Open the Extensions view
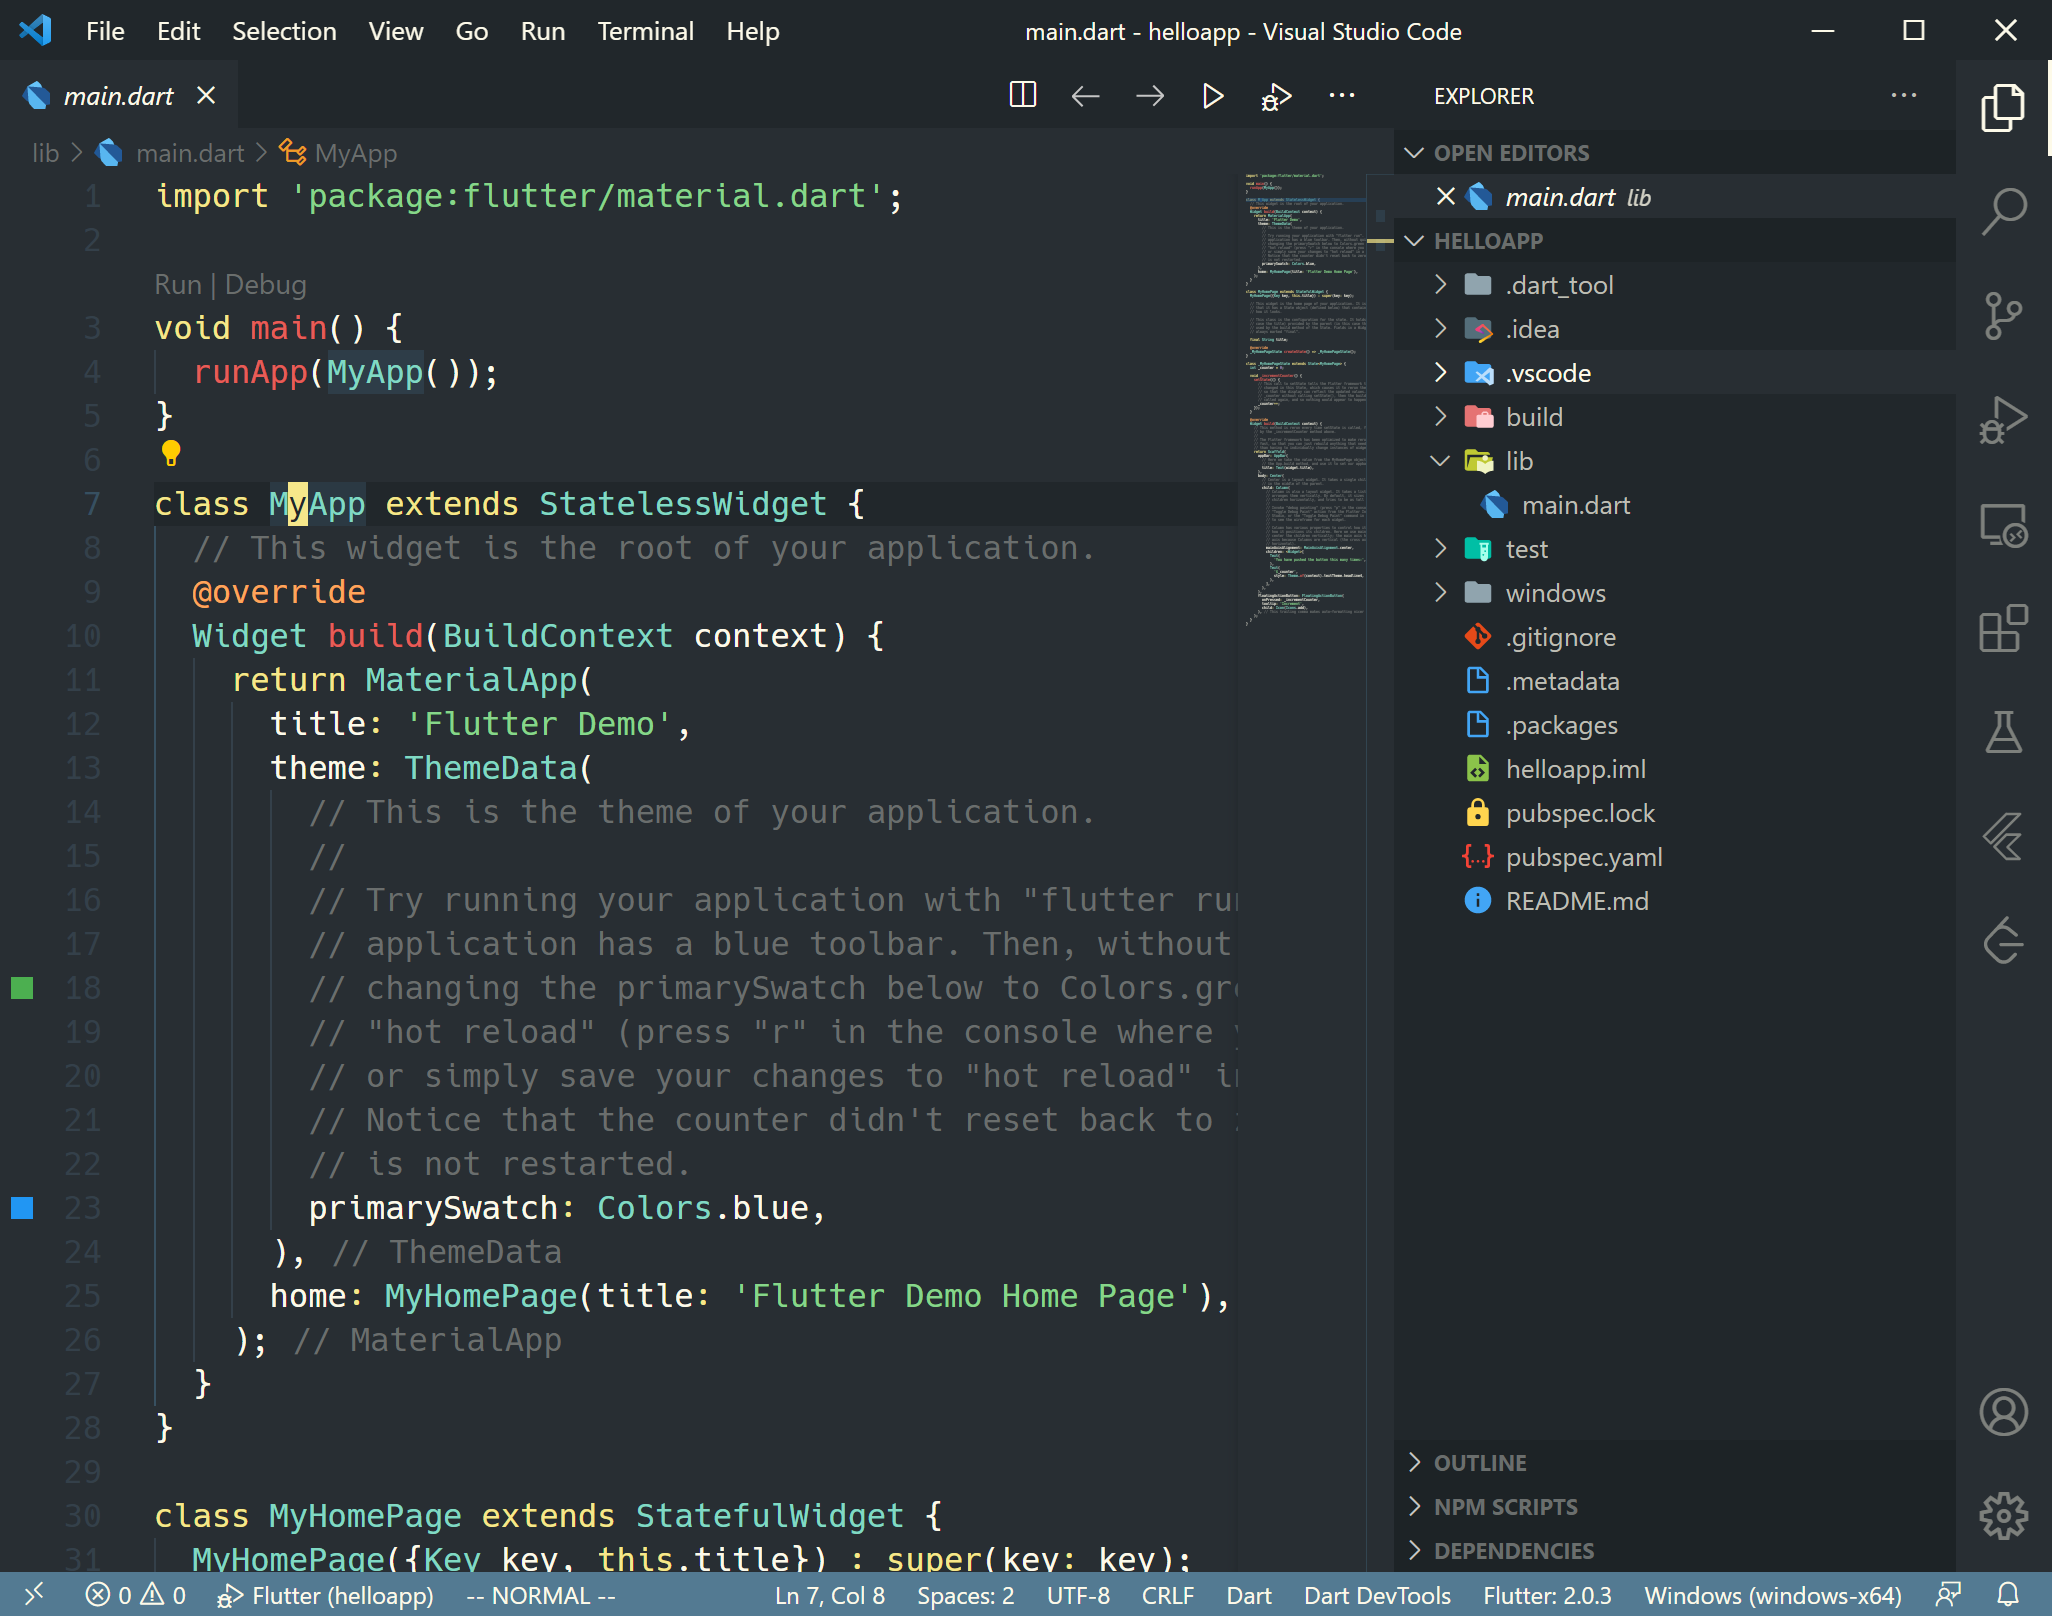Viewport: 2052px width, 1616px height. coord(2003,629)
